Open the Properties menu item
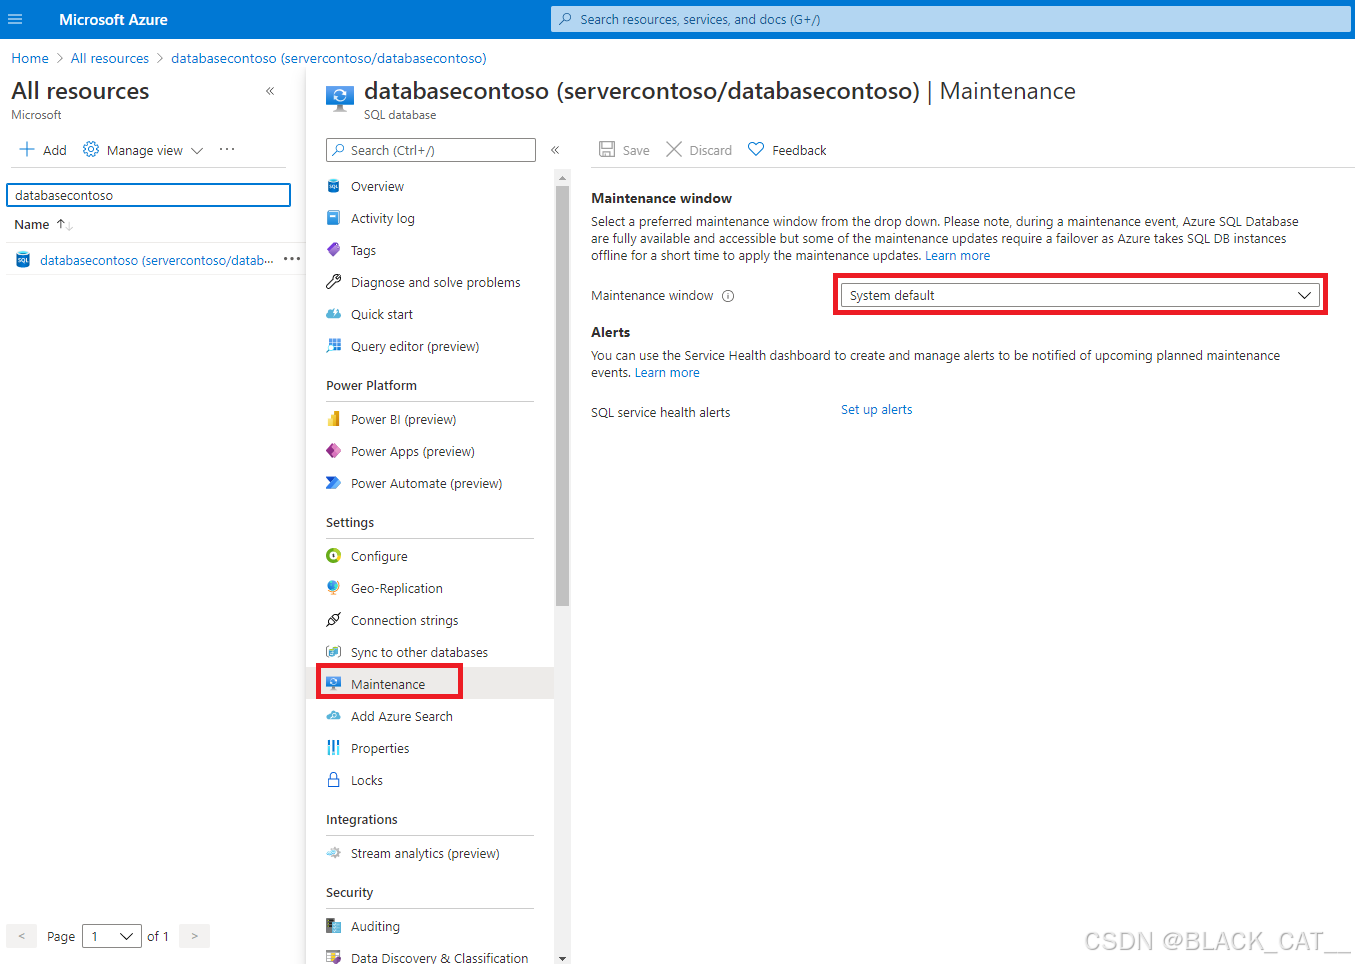This screenshot has height=964, width=1355. coord(380,748)
